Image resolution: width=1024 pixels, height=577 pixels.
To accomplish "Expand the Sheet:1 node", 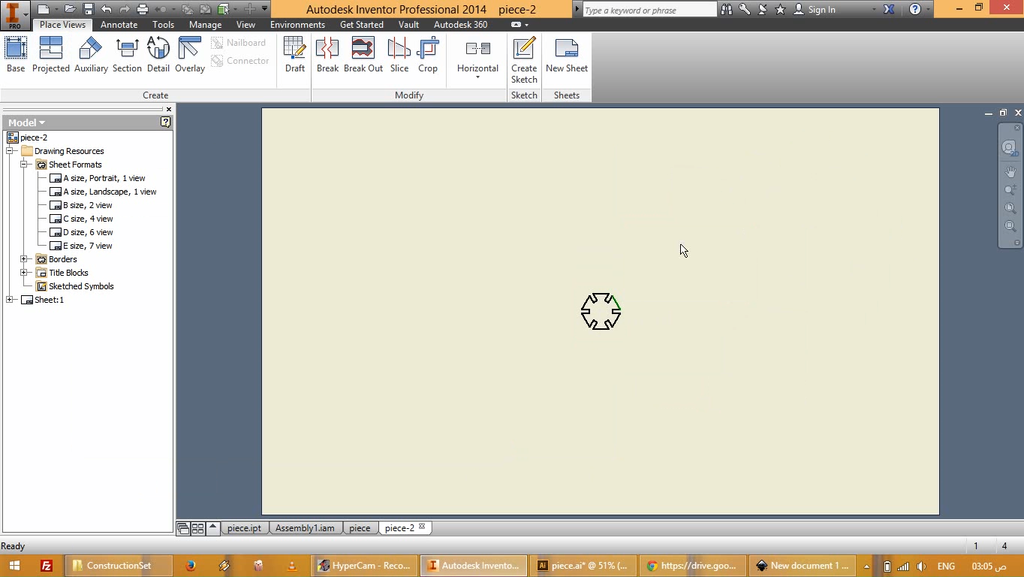I will point(10,300).
